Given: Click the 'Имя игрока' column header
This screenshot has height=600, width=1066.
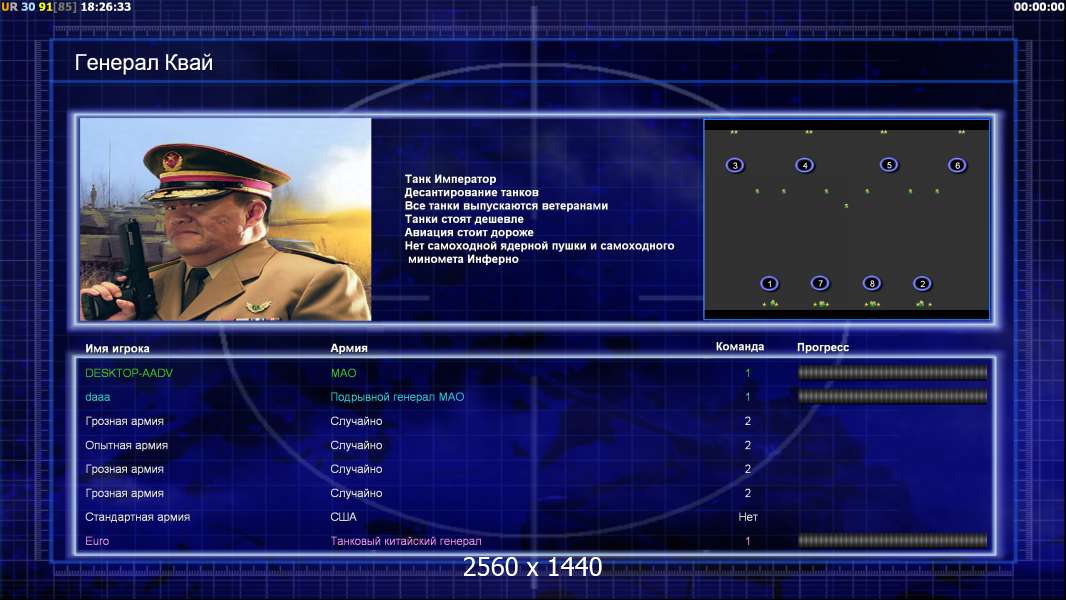Looking at the screenshot, I should 117,348.
